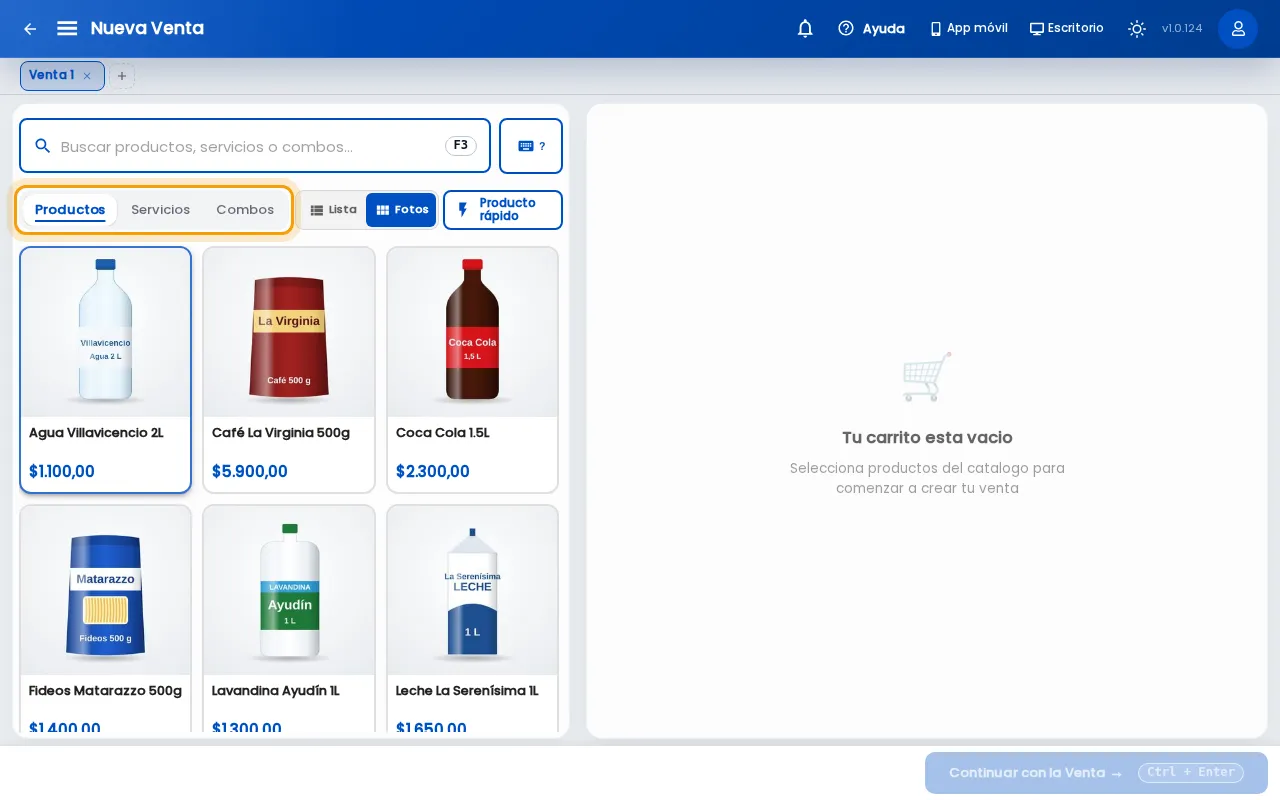This screenshot has width=1280, height=800.
Task: Switch to Escritorio mode
Action: coord(1067,29)
